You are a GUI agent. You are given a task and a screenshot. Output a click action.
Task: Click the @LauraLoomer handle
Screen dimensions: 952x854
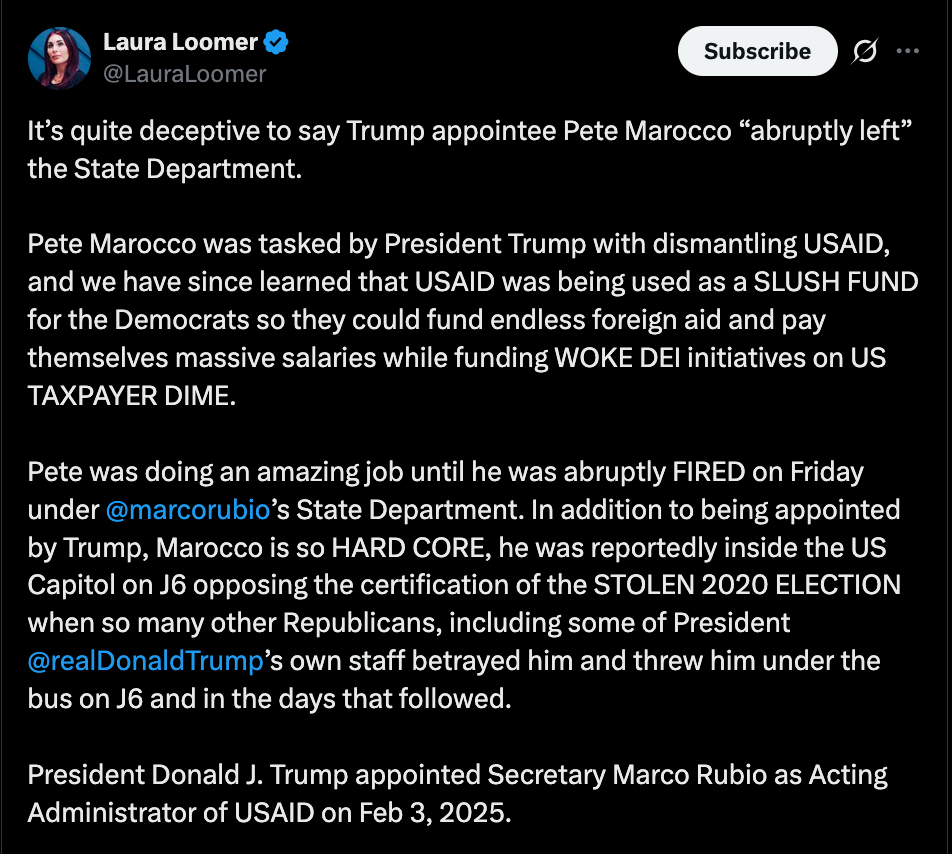coord(185,74)
